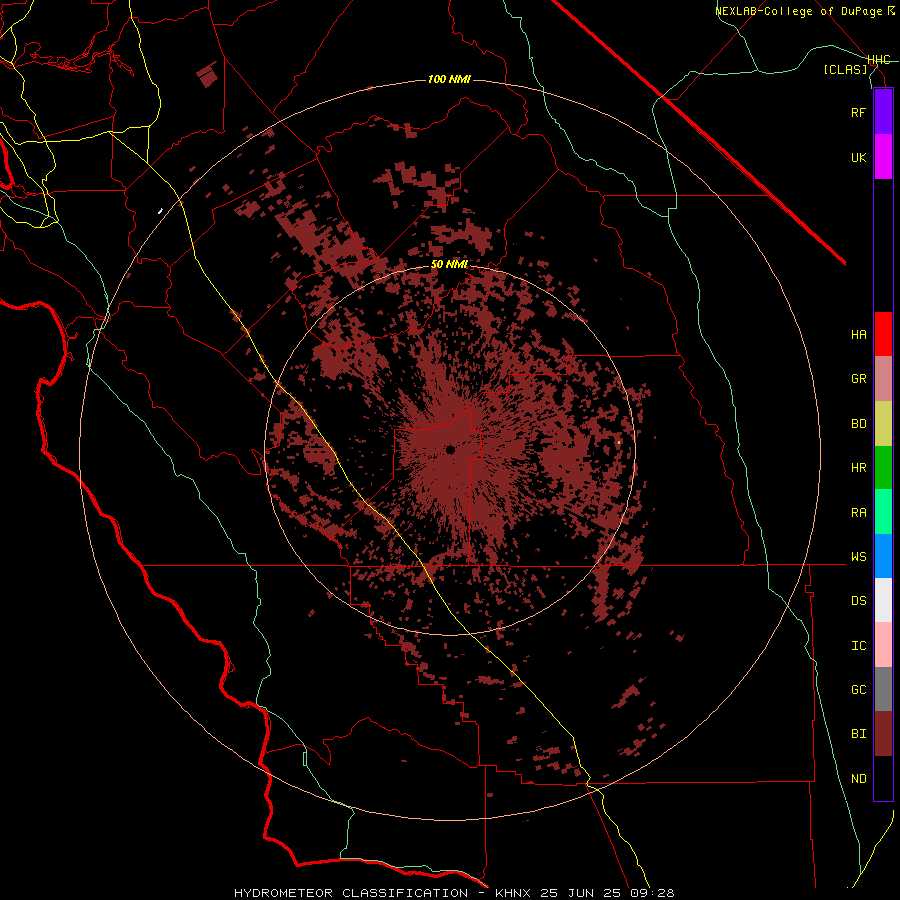Viewport: 900px width, 900px height.
Task: Click the purple RF legend swatch
Action: point(883,112)
